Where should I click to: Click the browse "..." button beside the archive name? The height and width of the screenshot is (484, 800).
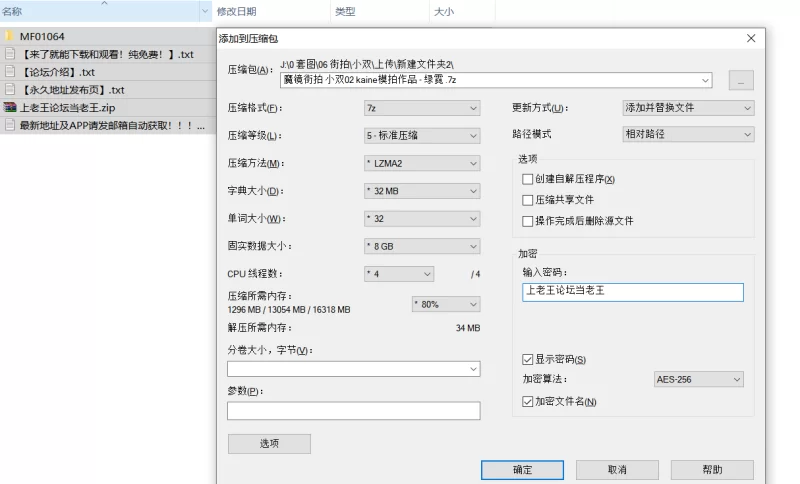tap(741, 81)
